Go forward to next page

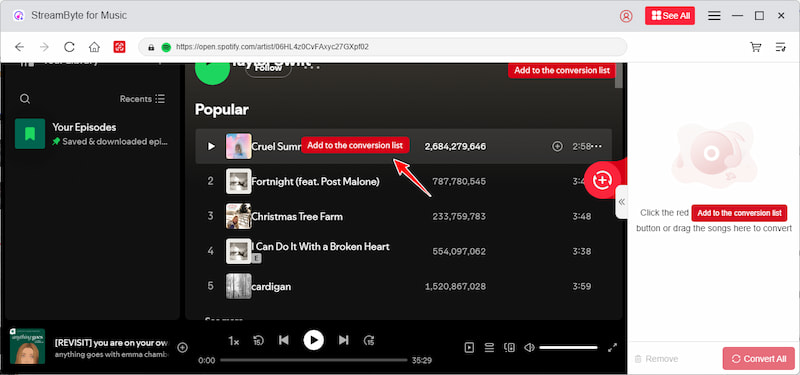(x=44, y=47)
